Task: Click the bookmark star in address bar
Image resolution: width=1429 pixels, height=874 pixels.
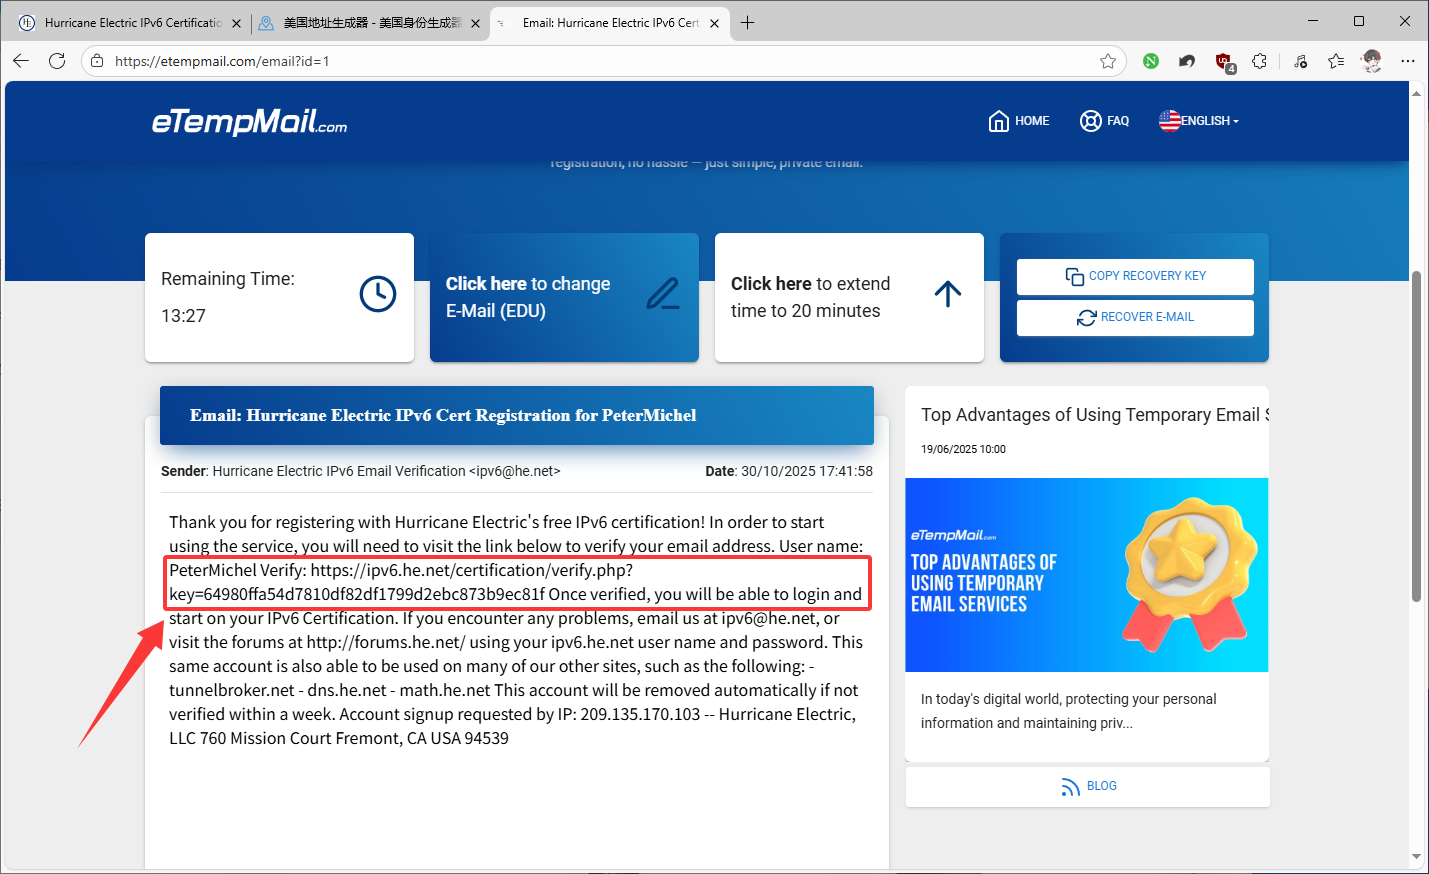Action: coord(1108,61)
